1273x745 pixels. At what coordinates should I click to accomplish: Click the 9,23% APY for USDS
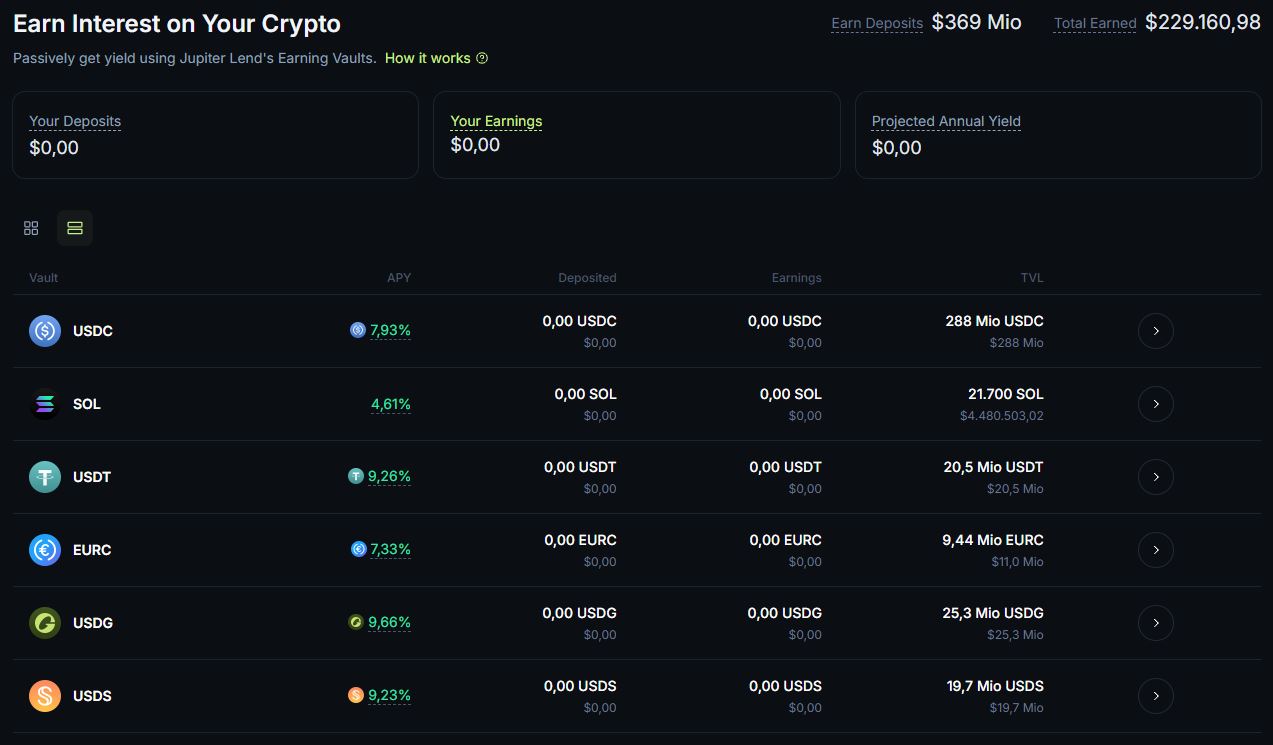[x=389, y=695]
